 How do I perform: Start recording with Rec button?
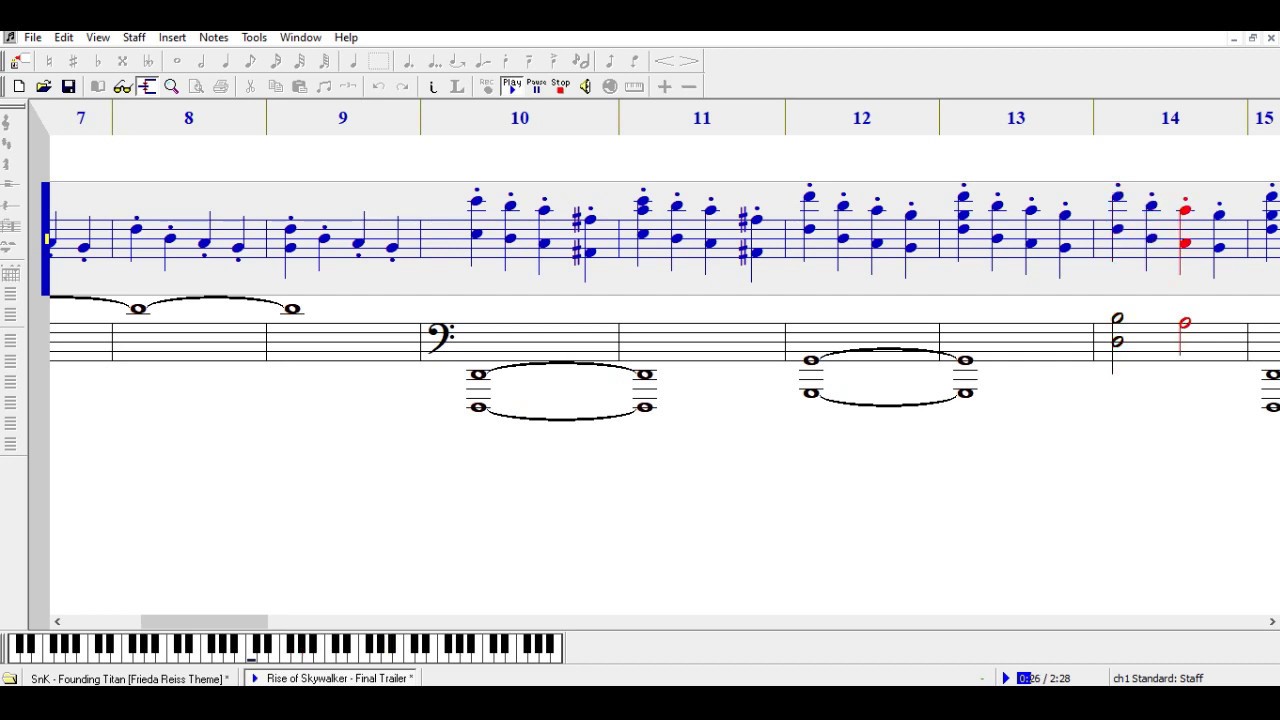[x=487, y=87]
